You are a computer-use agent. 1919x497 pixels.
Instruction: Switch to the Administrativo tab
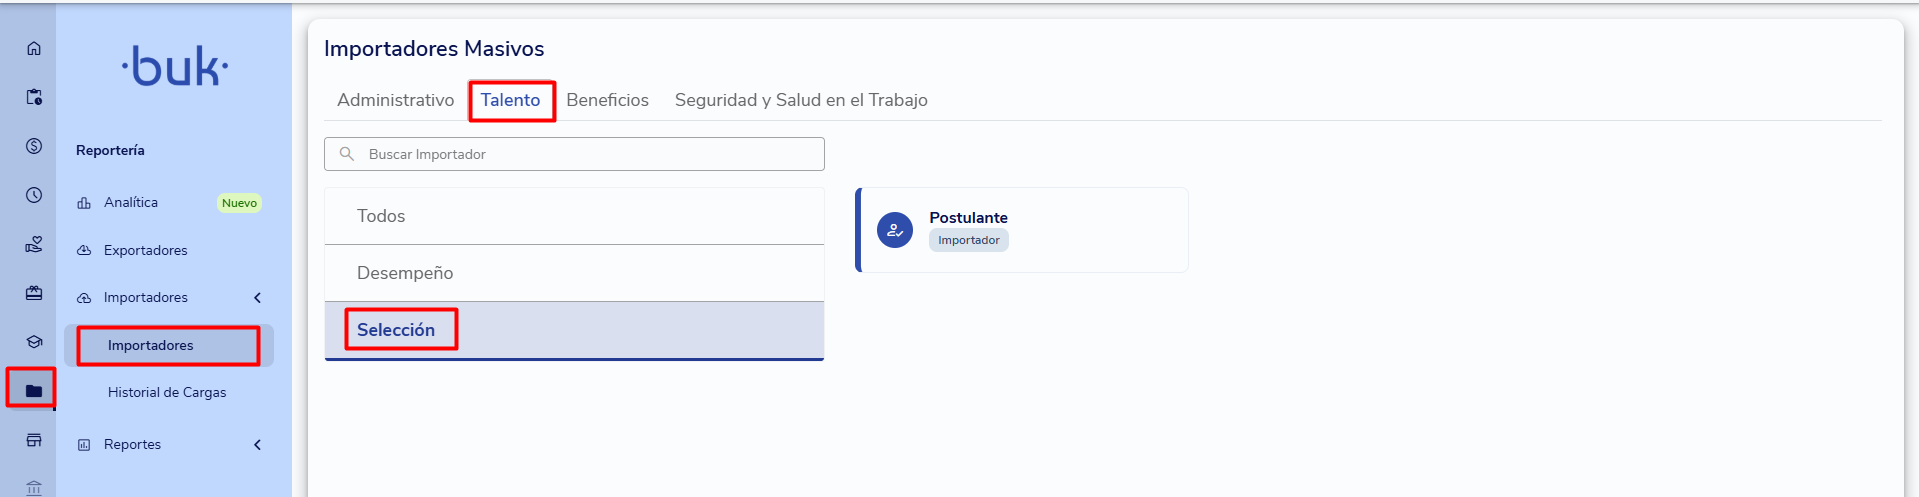tap(395, 100)
